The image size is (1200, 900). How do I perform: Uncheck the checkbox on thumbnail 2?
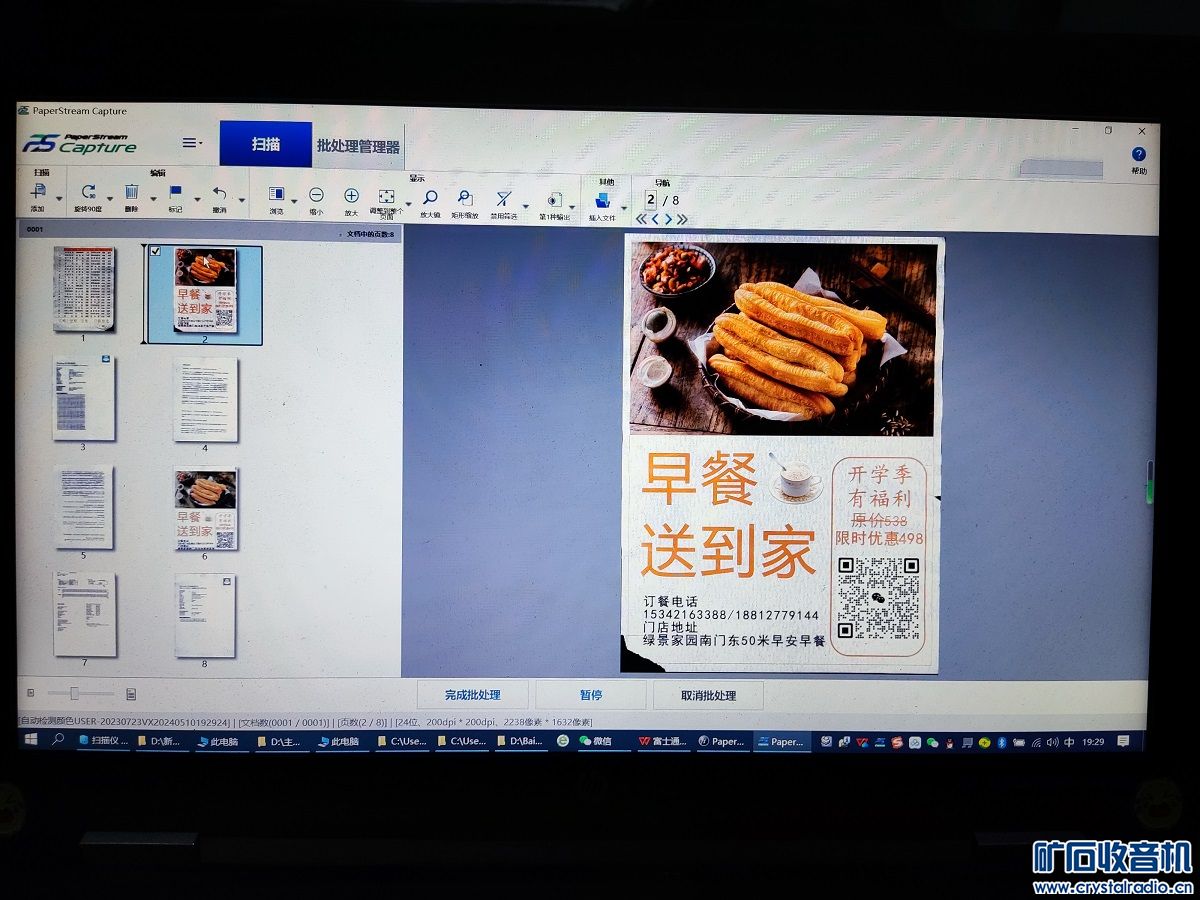155,252
